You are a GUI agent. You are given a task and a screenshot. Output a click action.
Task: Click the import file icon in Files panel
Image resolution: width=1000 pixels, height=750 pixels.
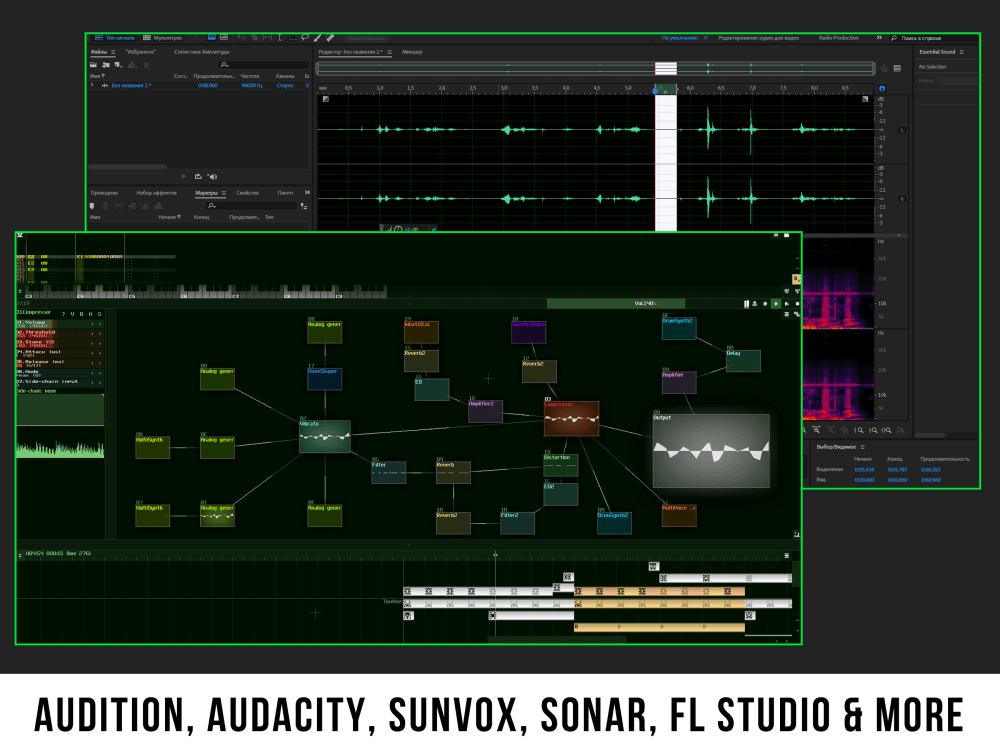106,65
